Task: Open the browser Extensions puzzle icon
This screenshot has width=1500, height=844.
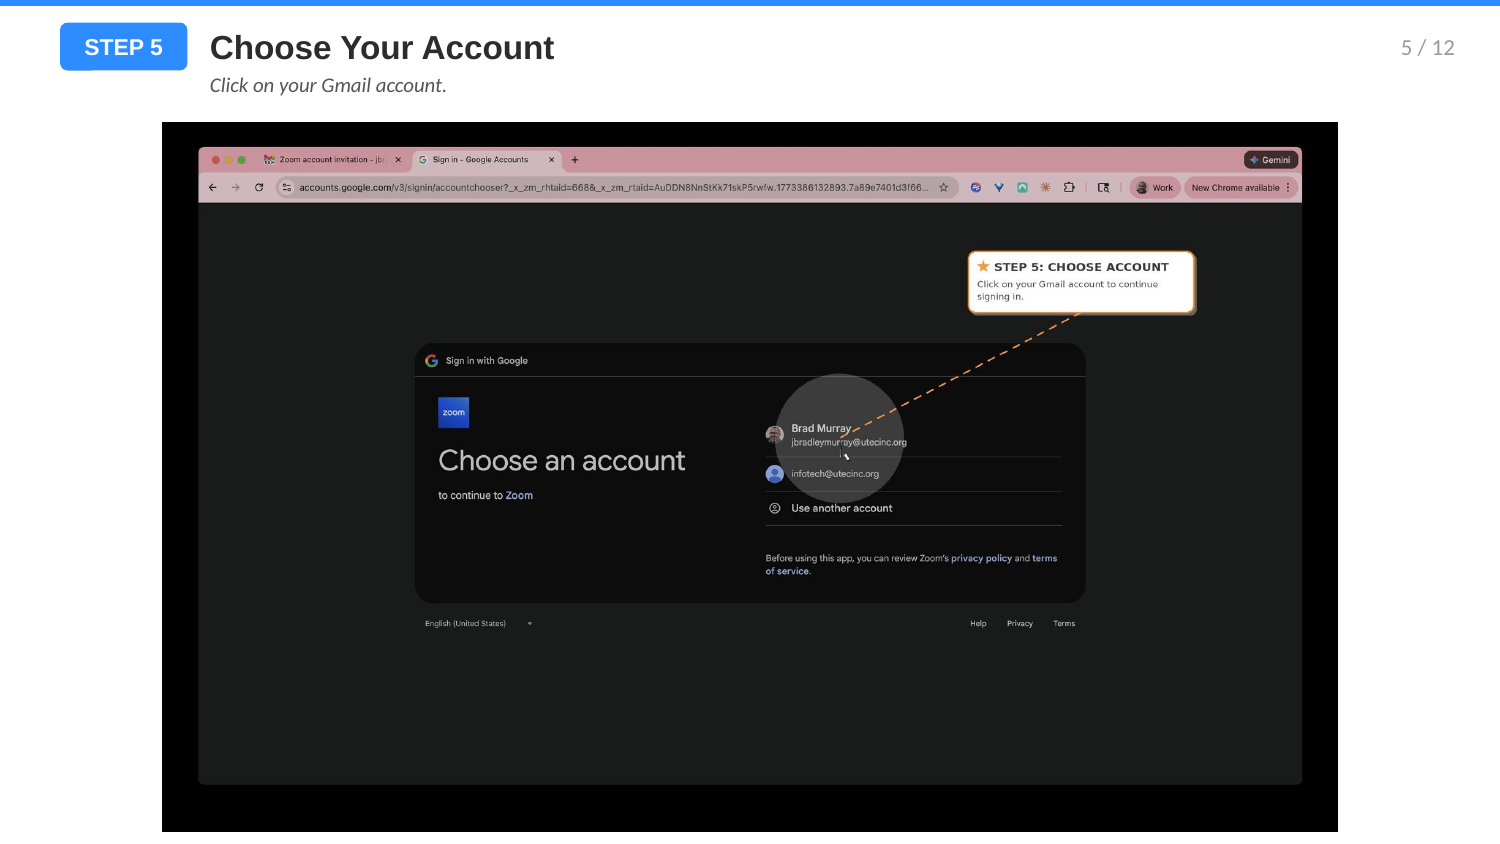Action: coord(1070,187)
